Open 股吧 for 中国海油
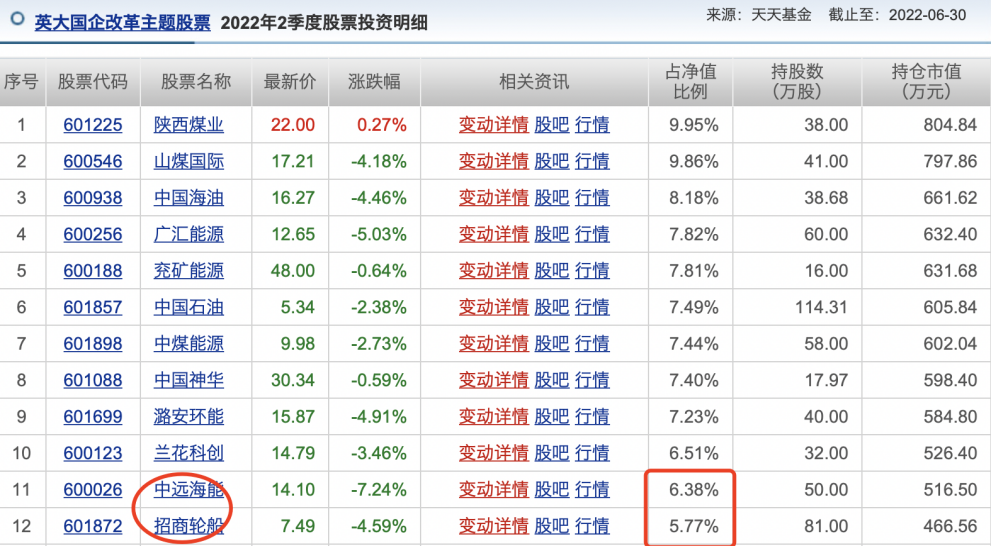 click(x=551, y=198)
